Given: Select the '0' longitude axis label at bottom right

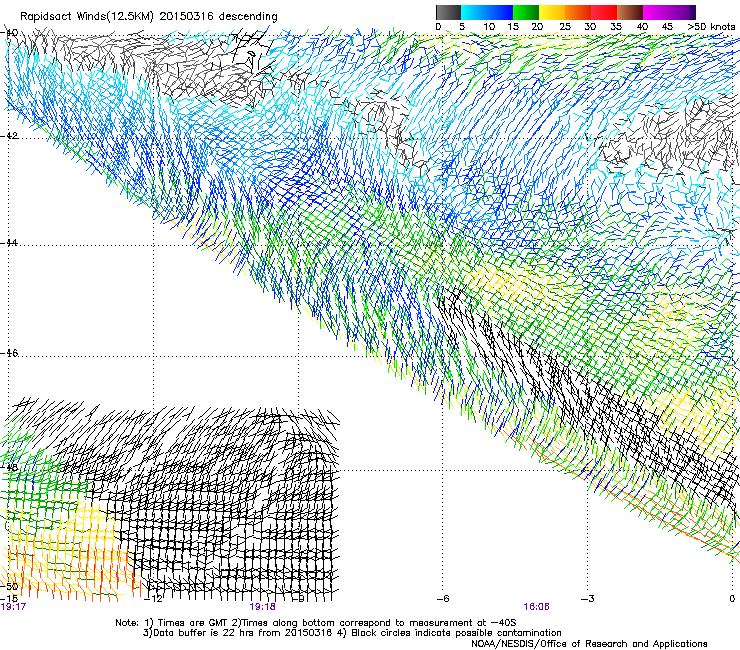Looking at the screenshot, I should click(732, 599).
